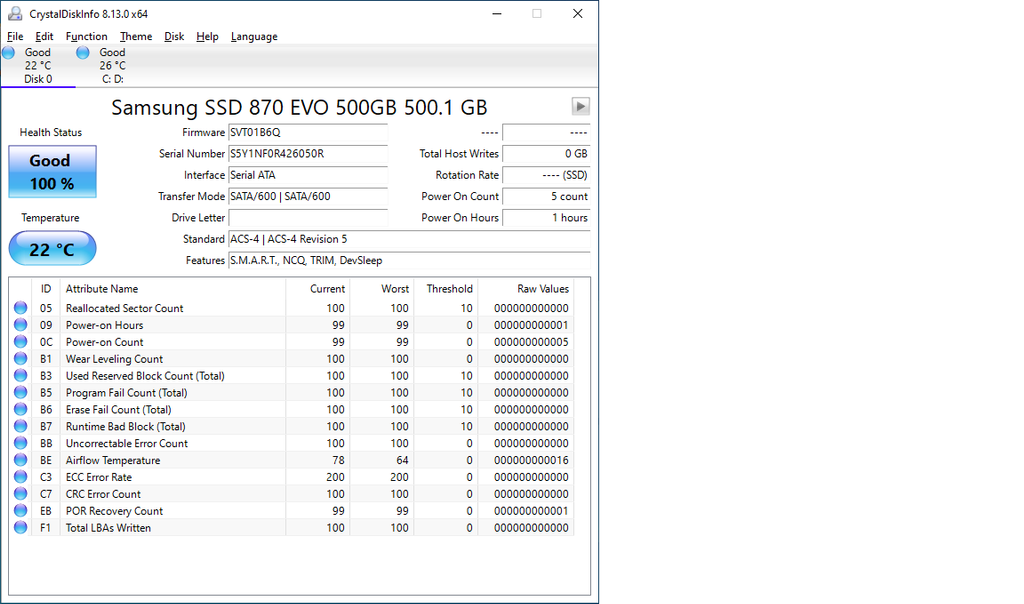Click the Serial Number field

[308, 154]
